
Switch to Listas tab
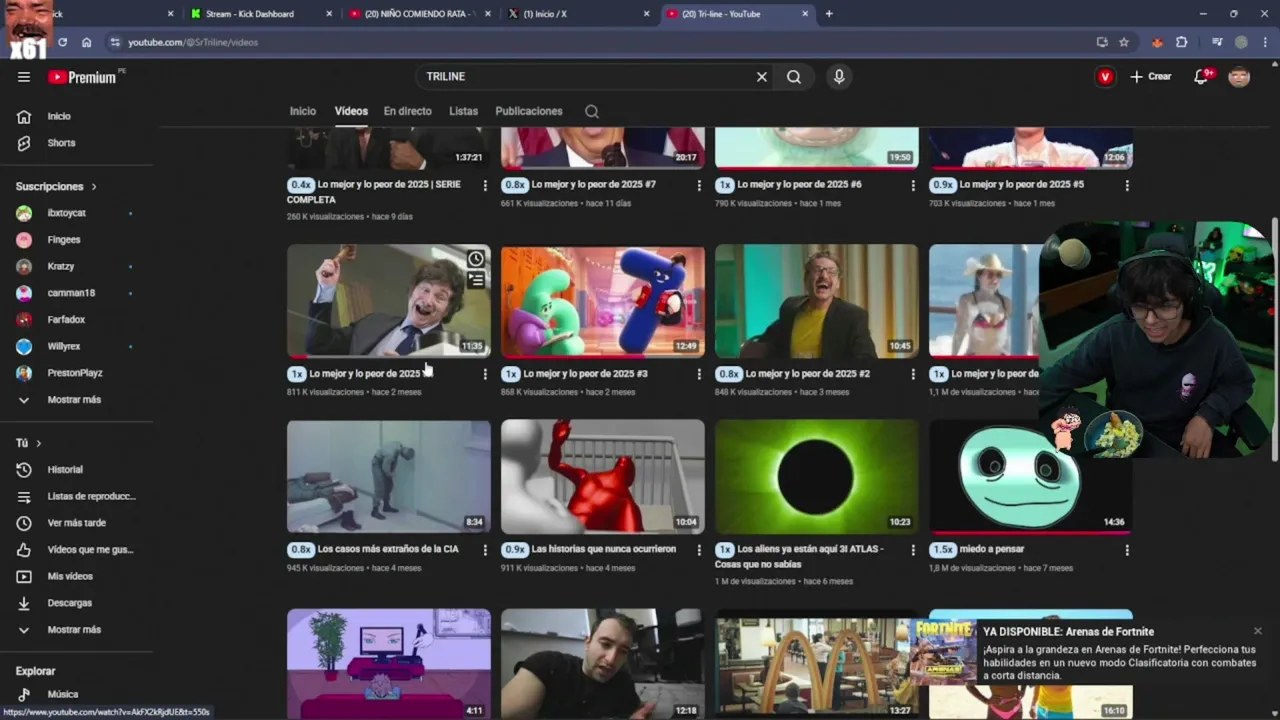pos(463,111)
